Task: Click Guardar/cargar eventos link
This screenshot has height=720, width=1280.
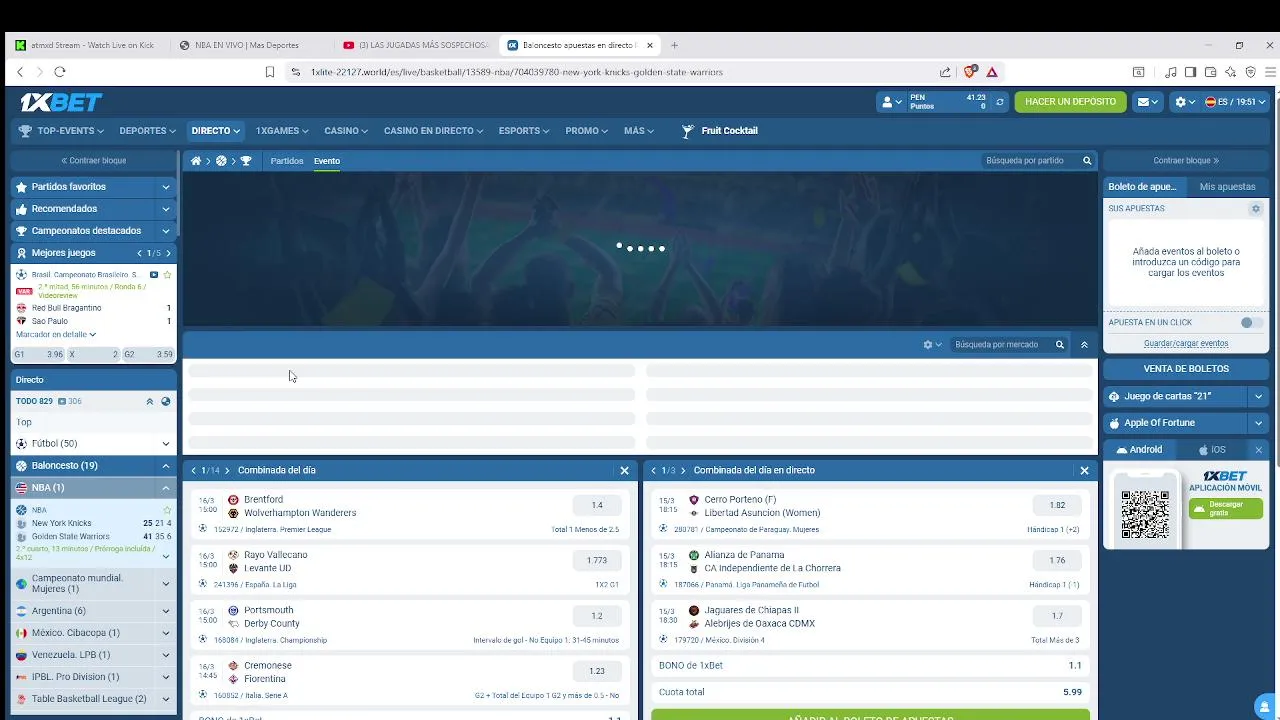Action: point(1186,344)
